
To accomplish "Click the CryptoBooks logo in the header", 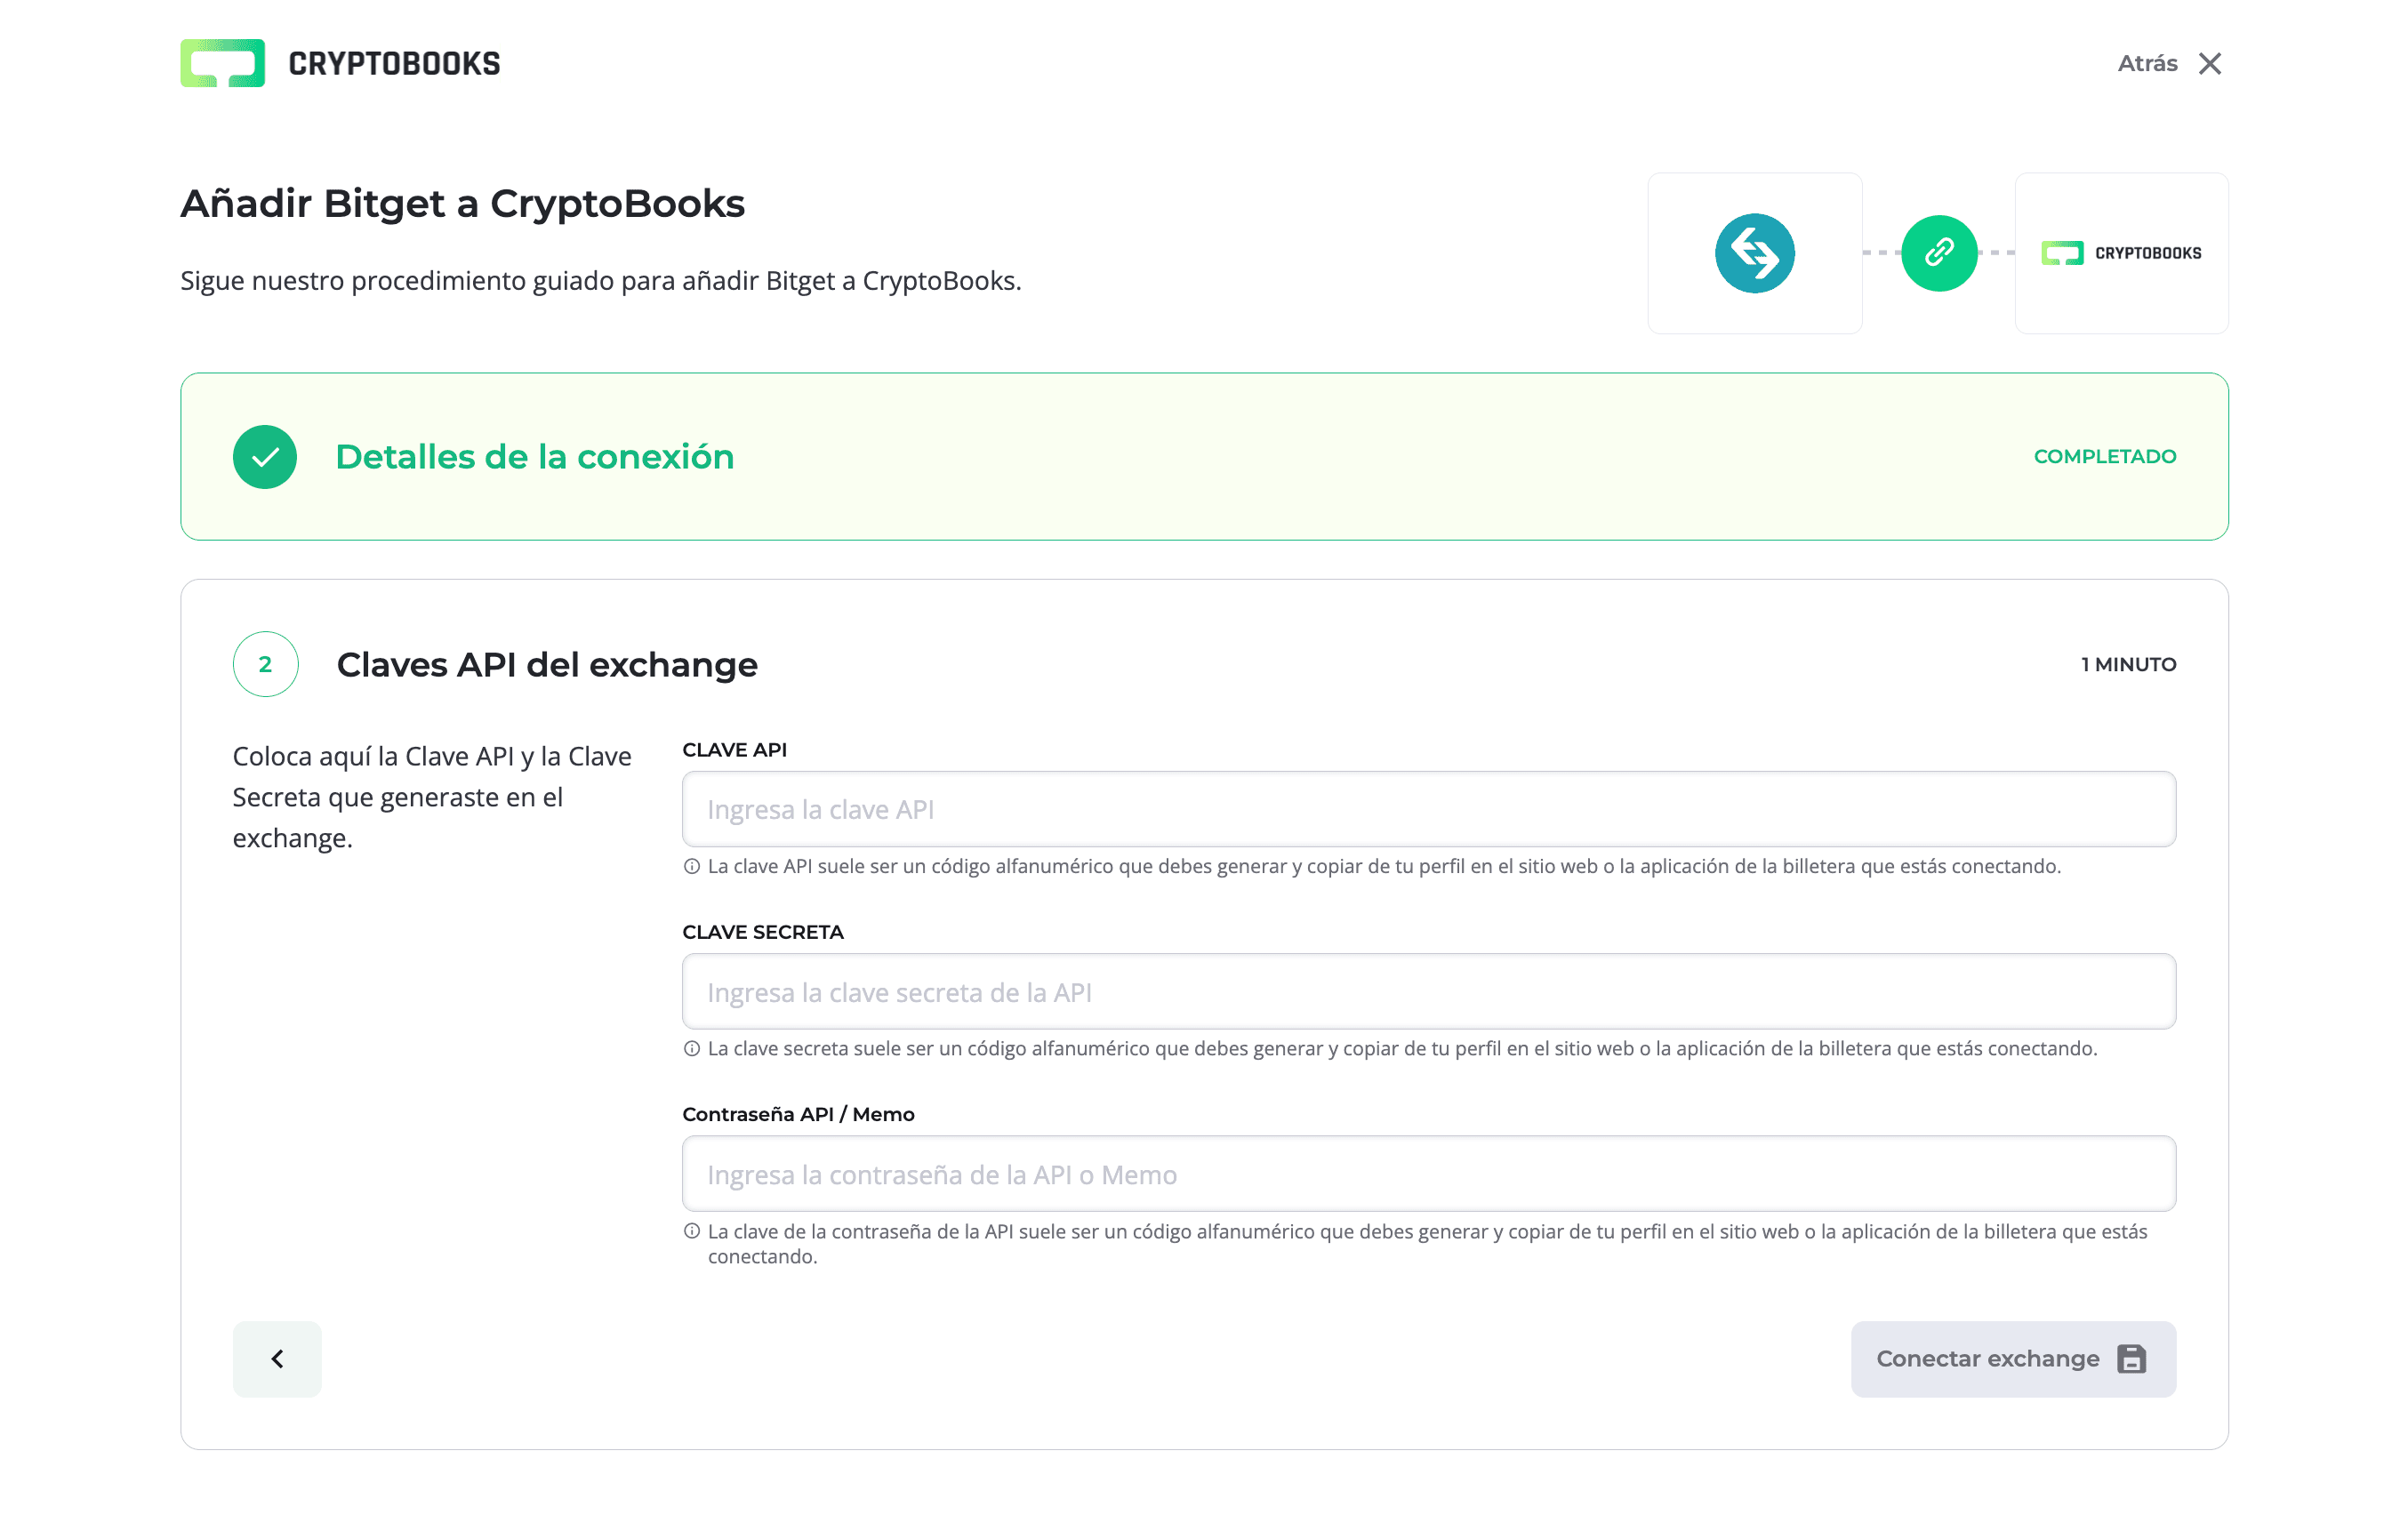I will (340, 63).
